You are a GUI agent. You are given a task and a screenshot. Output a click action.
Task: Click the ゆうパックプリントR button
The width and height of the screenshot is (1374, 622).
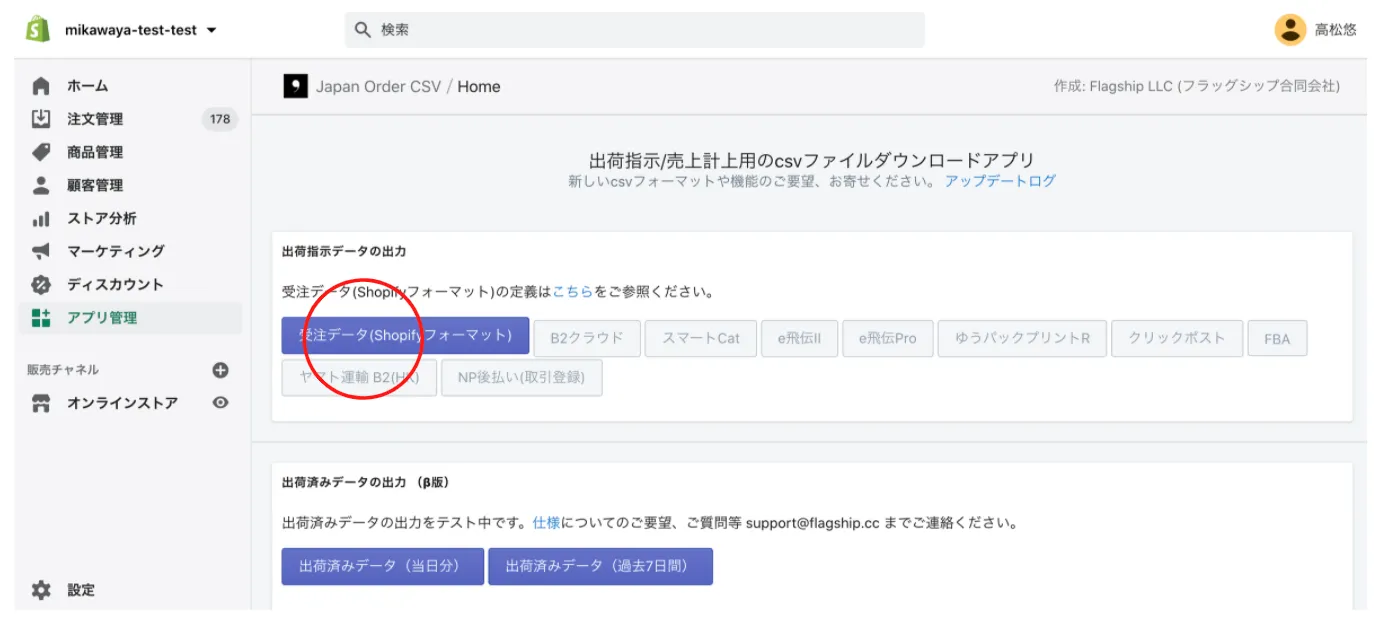click(x=1022, y=338)
